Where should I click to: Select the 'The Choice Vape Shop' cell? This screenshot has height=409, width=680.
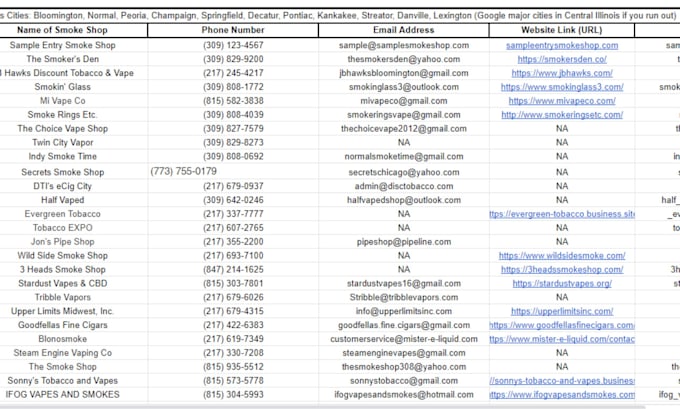73,128
